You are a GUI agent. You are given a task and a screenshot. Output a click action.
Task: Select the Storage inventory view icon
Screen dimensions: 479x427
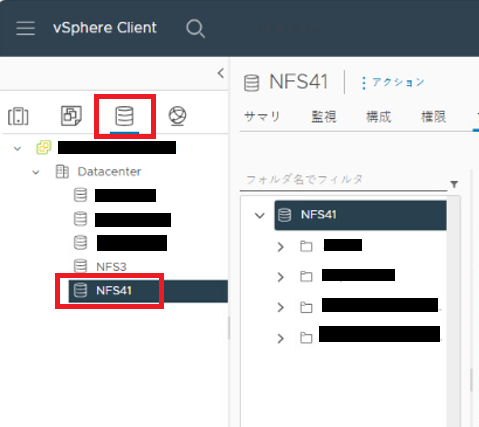pos(124,116)
